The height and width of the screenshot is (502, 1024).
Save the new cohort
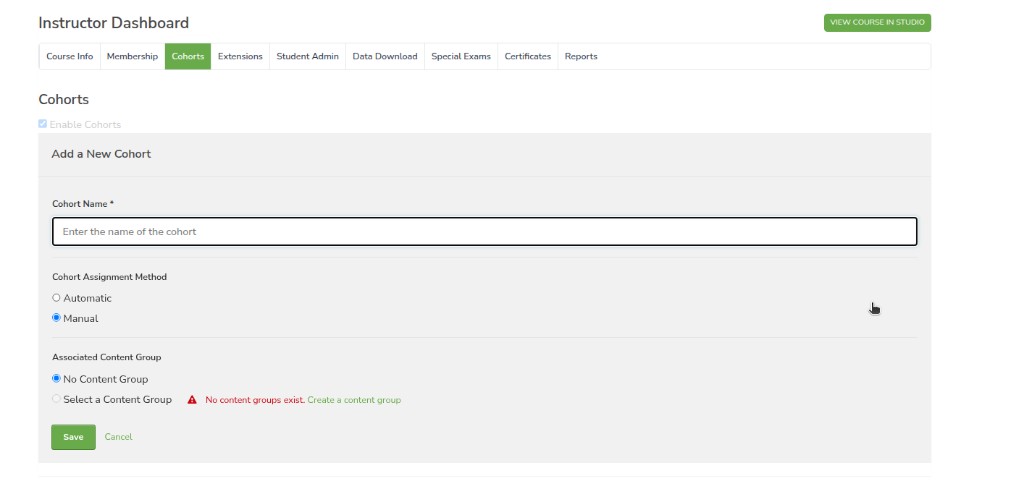coord(73,437)
